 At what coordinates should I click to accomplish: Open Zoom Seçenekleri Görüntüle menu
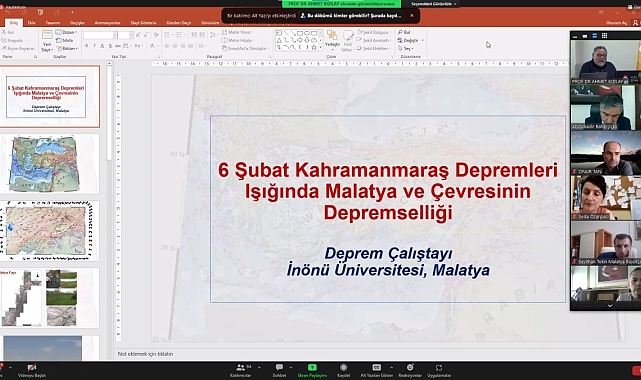click(434, 4)
